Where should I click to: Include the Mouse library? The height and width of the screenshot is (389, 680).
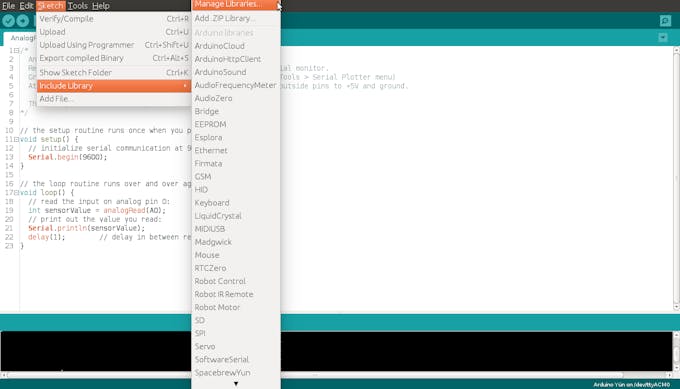pyautogui.click(x=236, y=255)
